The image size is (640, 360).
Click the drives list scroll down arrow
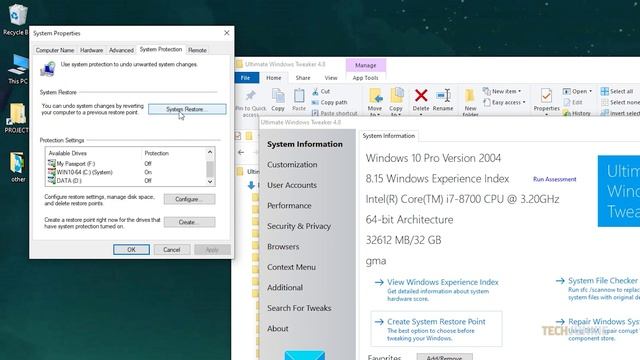(210, 182)
